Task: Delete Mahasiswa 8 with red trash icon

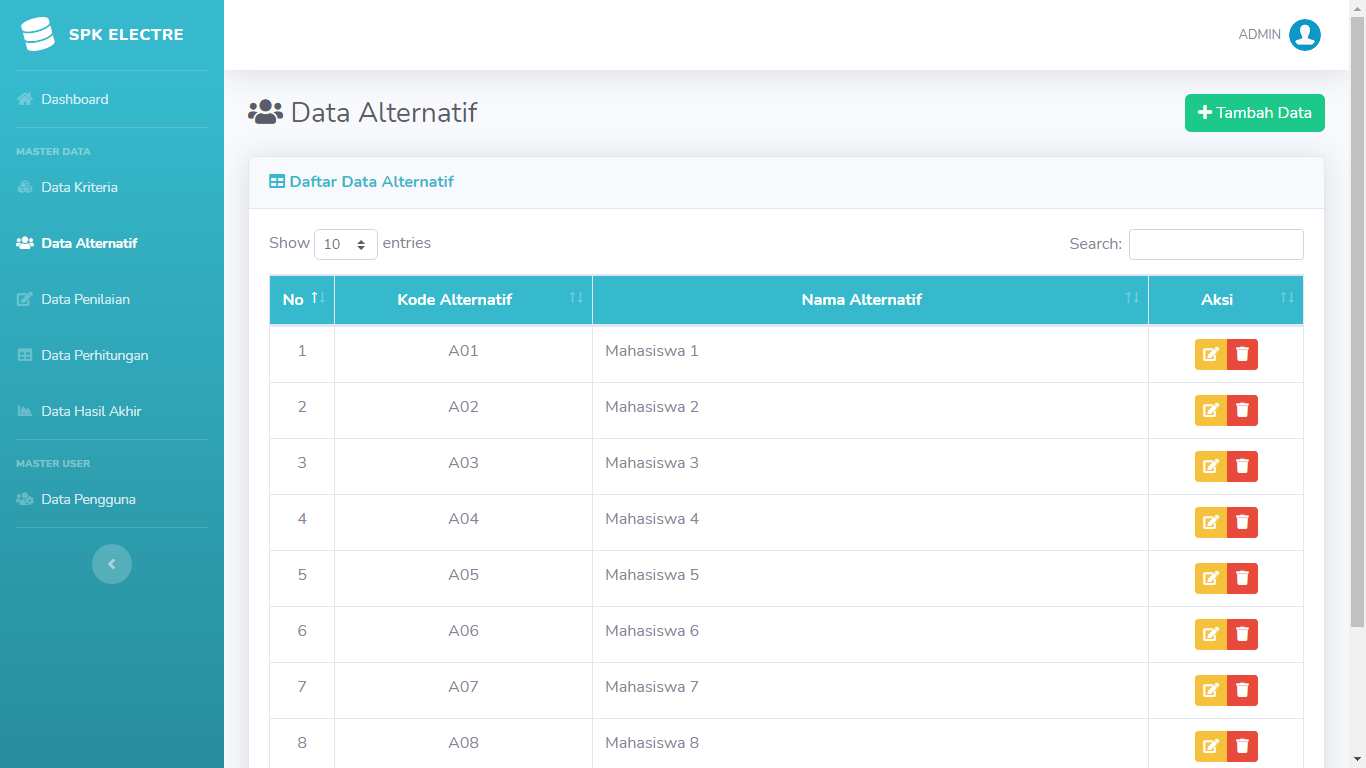Action: point(1242,746)
